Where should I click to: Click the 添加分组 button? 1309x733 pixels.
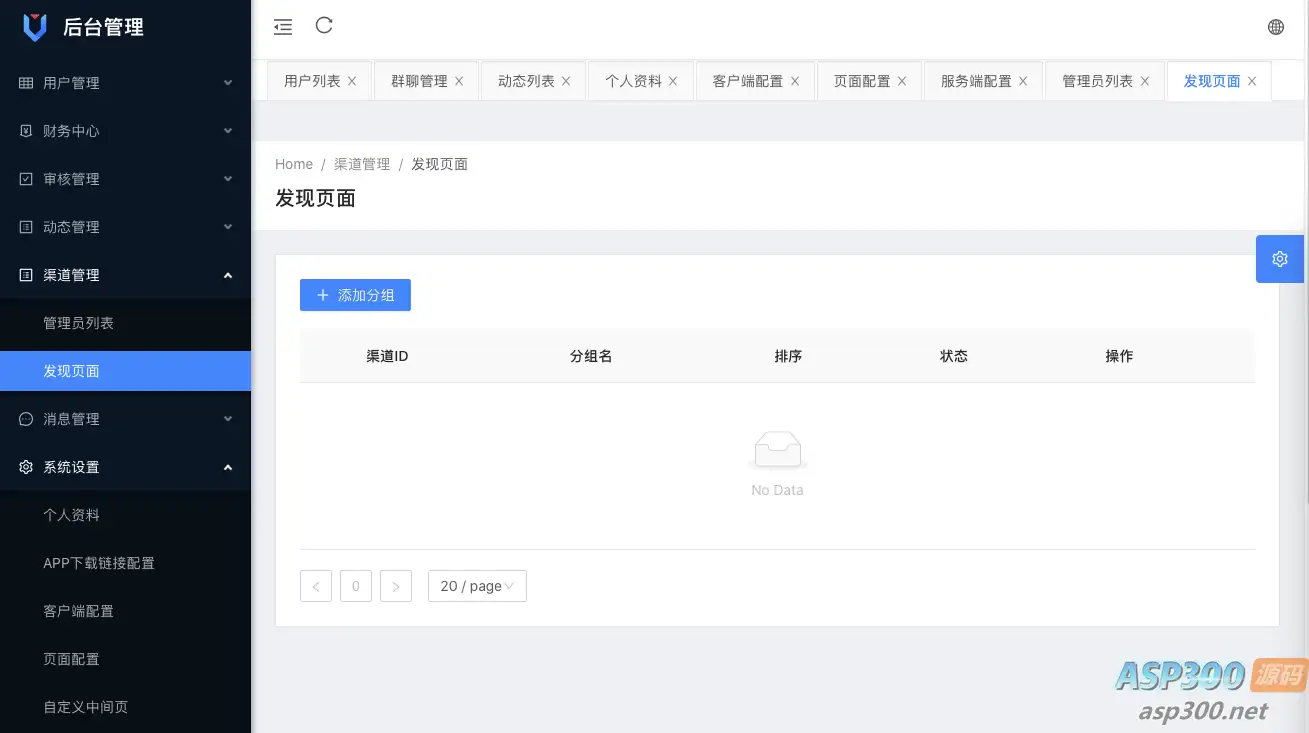coord(355,295)
